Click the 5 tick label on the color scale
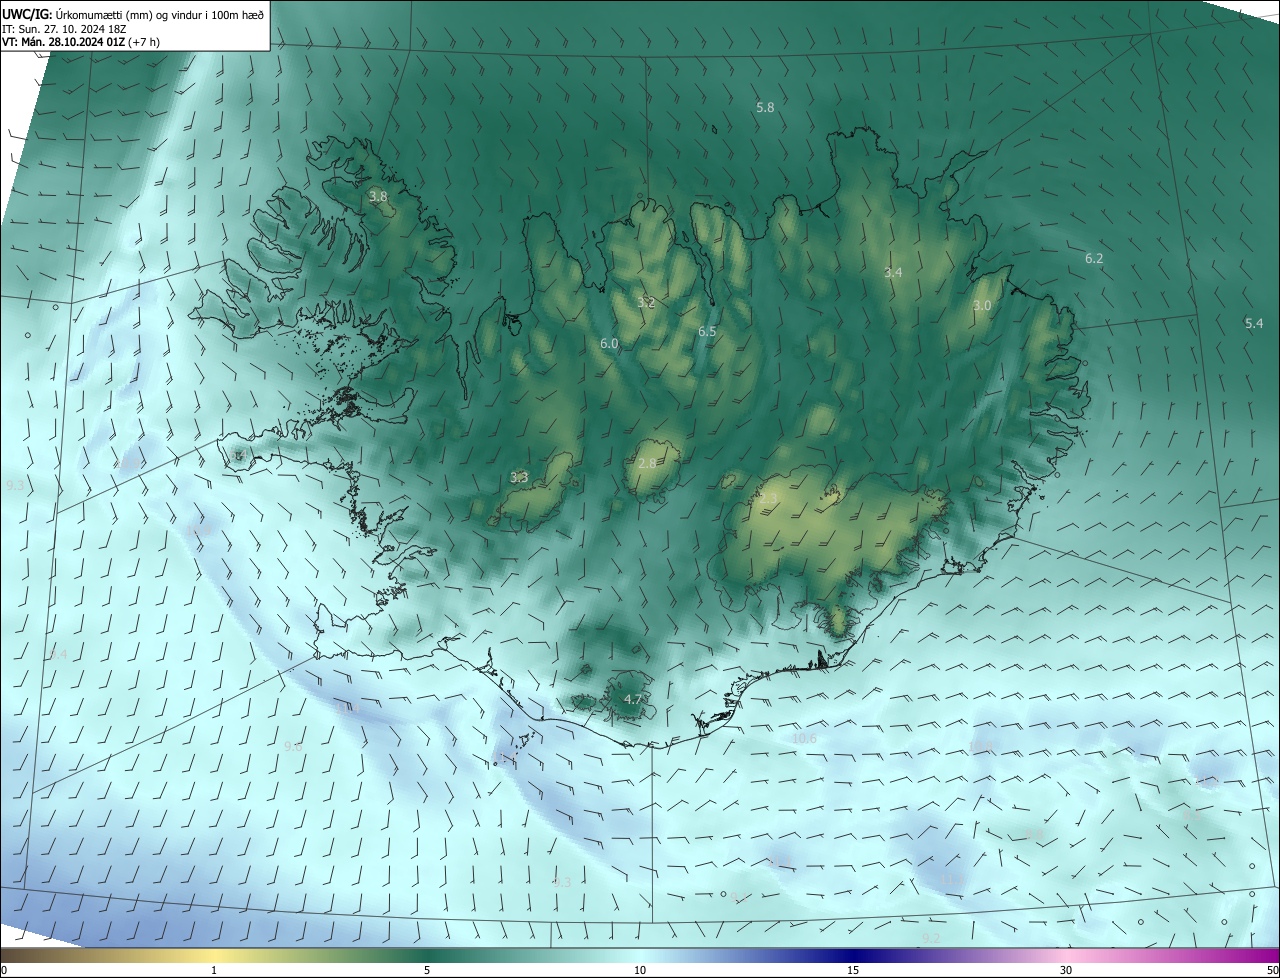 427,971
